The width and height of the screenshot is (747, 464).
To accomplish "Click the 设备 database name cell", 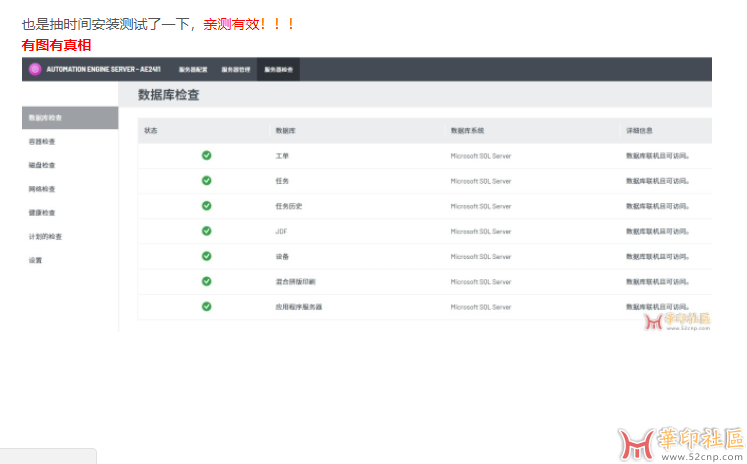I will pyautogui.click(x=282, y=257).
